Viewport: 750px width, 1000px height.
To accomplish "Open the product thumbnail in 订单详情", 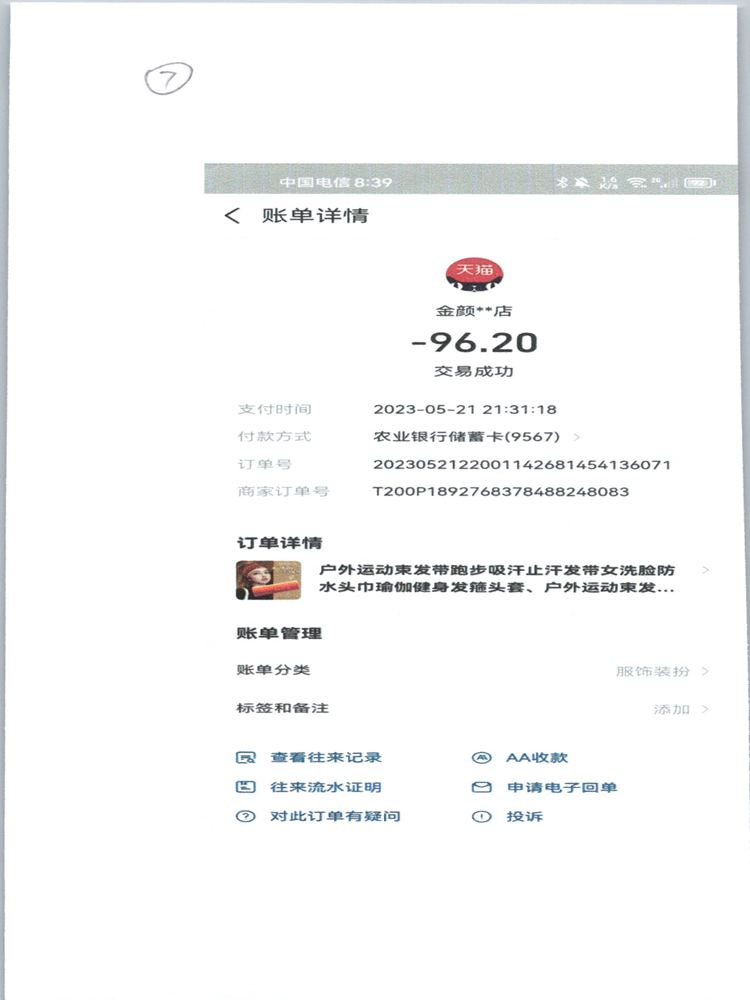I will coord(268,580).
